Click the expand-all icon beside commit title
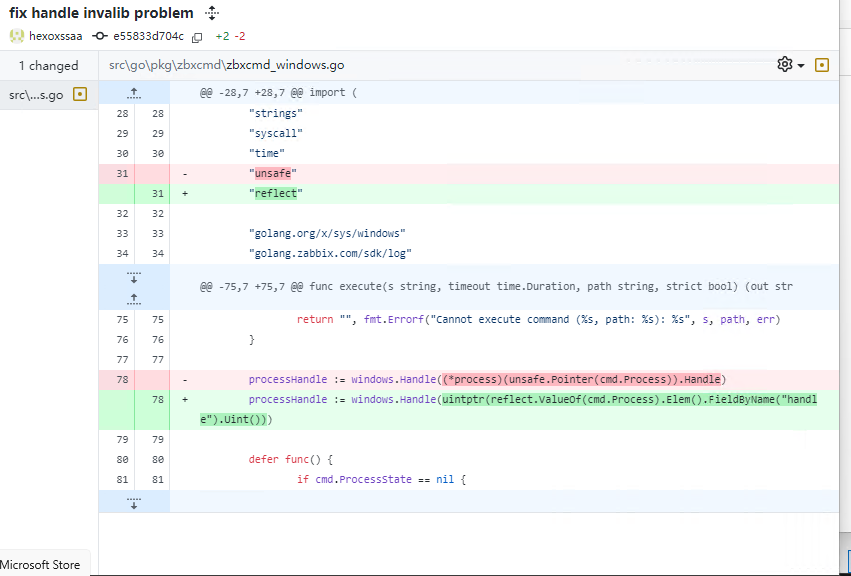This screenshot has width=851, height=576. point(211,13)
